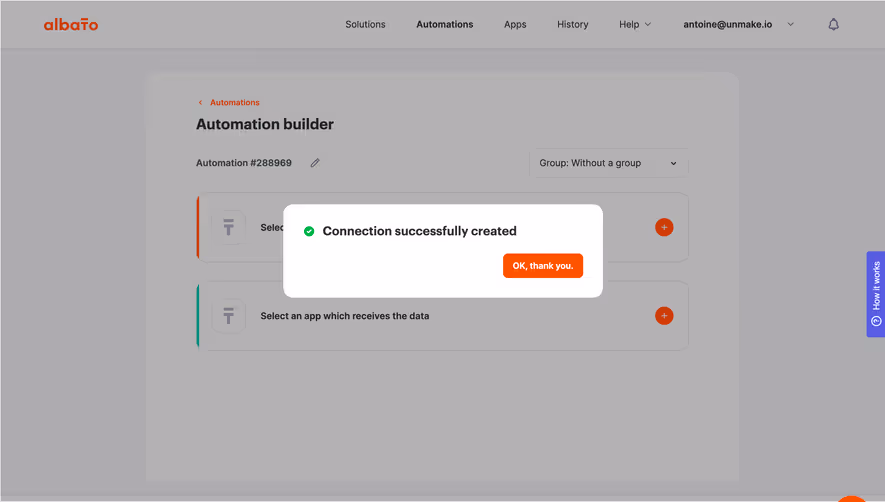Viewport: 885px width, 502px height.
Task: Open the History page
Action: pos(572,24)
